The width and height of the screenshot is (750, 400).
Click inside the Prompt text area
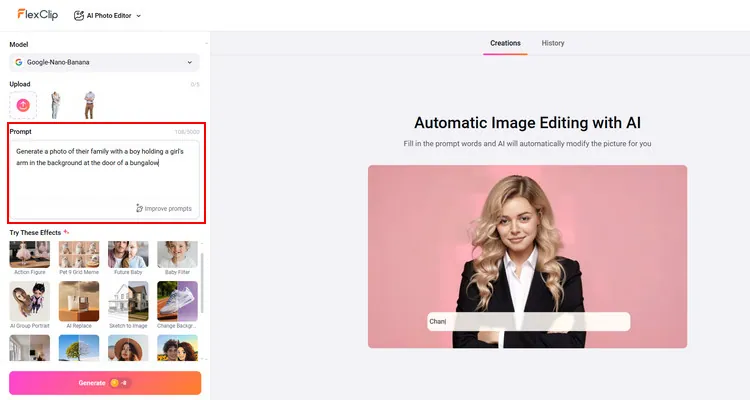point(104,175)
